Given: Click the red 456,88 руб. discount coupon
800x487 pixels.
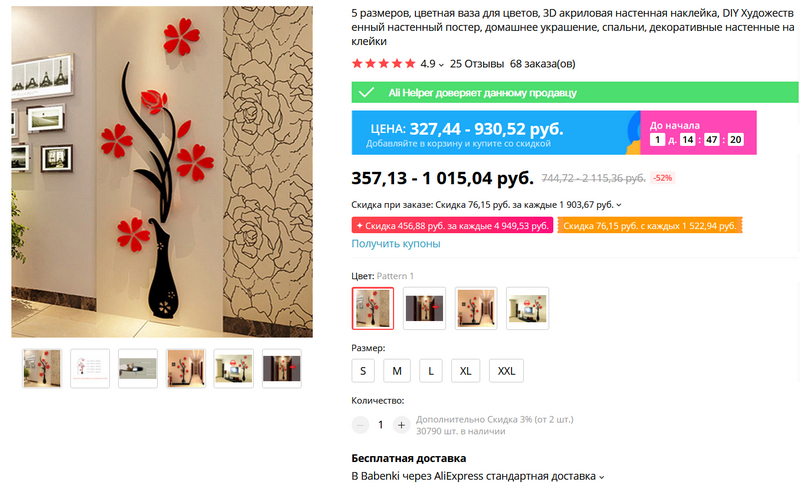Looking at the screenshot, I should point(452,225).
